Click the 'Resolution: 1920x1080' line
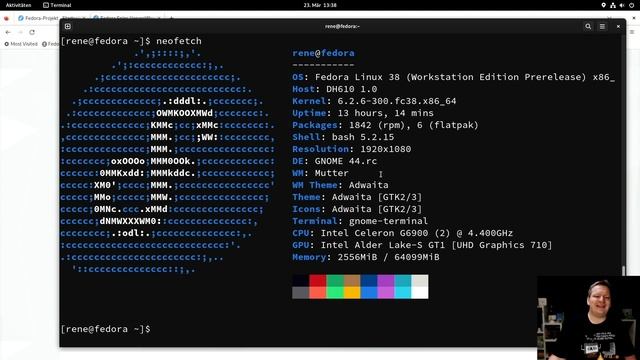The width and height of the screenshot is (640, 360). point(352,149)
